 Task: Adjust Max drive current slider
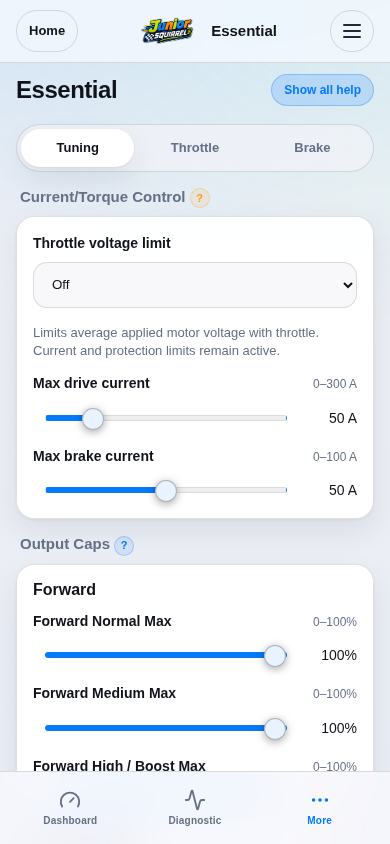166,418
